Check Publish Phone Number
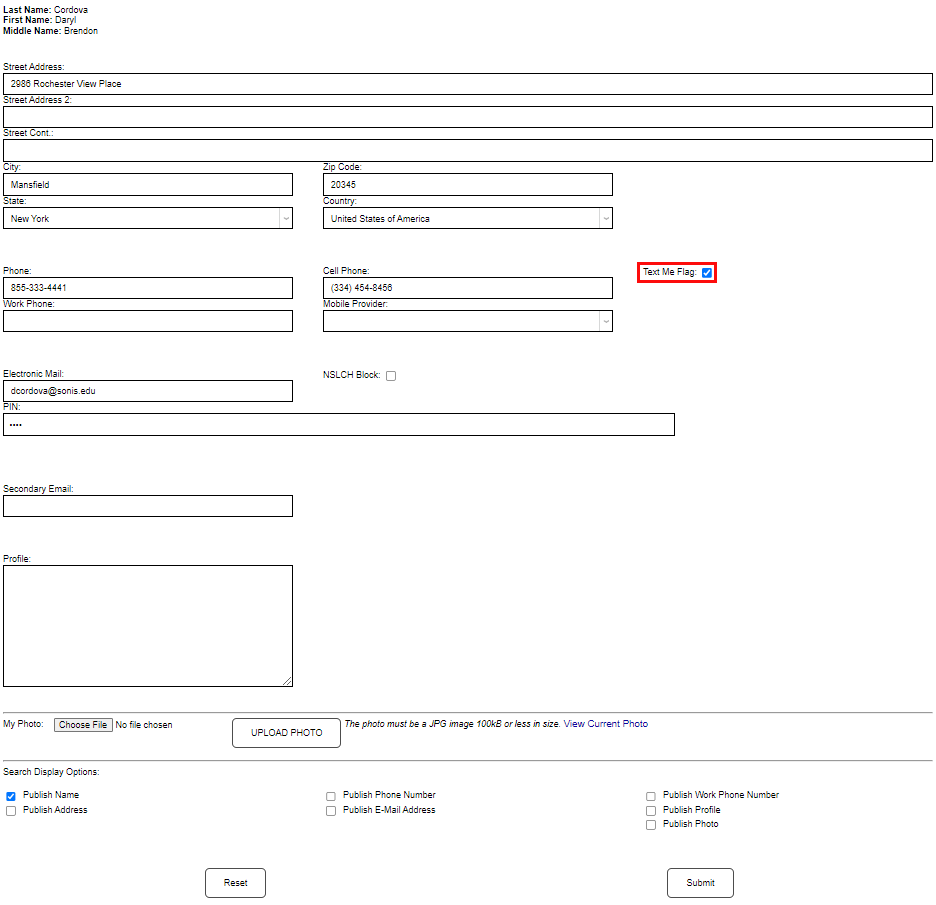The height and width of the screenshot is (905, 936). 330,796
